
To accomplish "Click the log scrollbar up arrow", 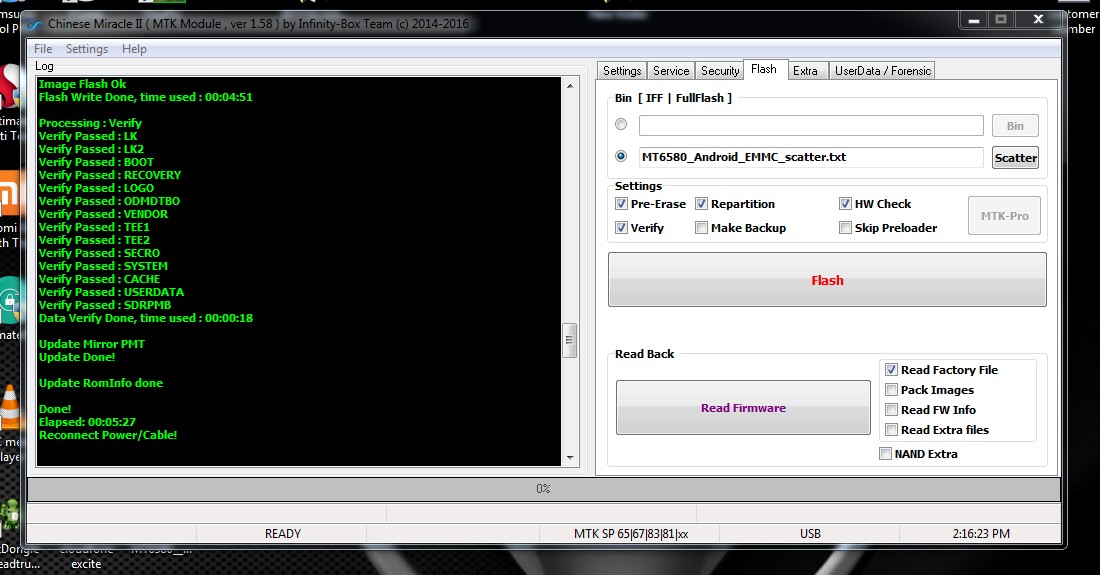I will click(570, 86).
